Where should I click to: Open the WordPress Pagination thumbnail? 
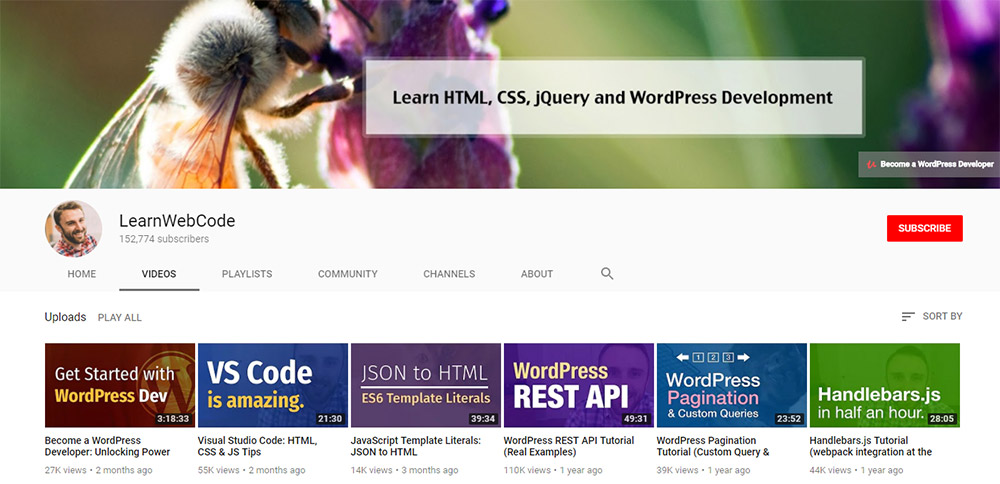click(732, 385)
